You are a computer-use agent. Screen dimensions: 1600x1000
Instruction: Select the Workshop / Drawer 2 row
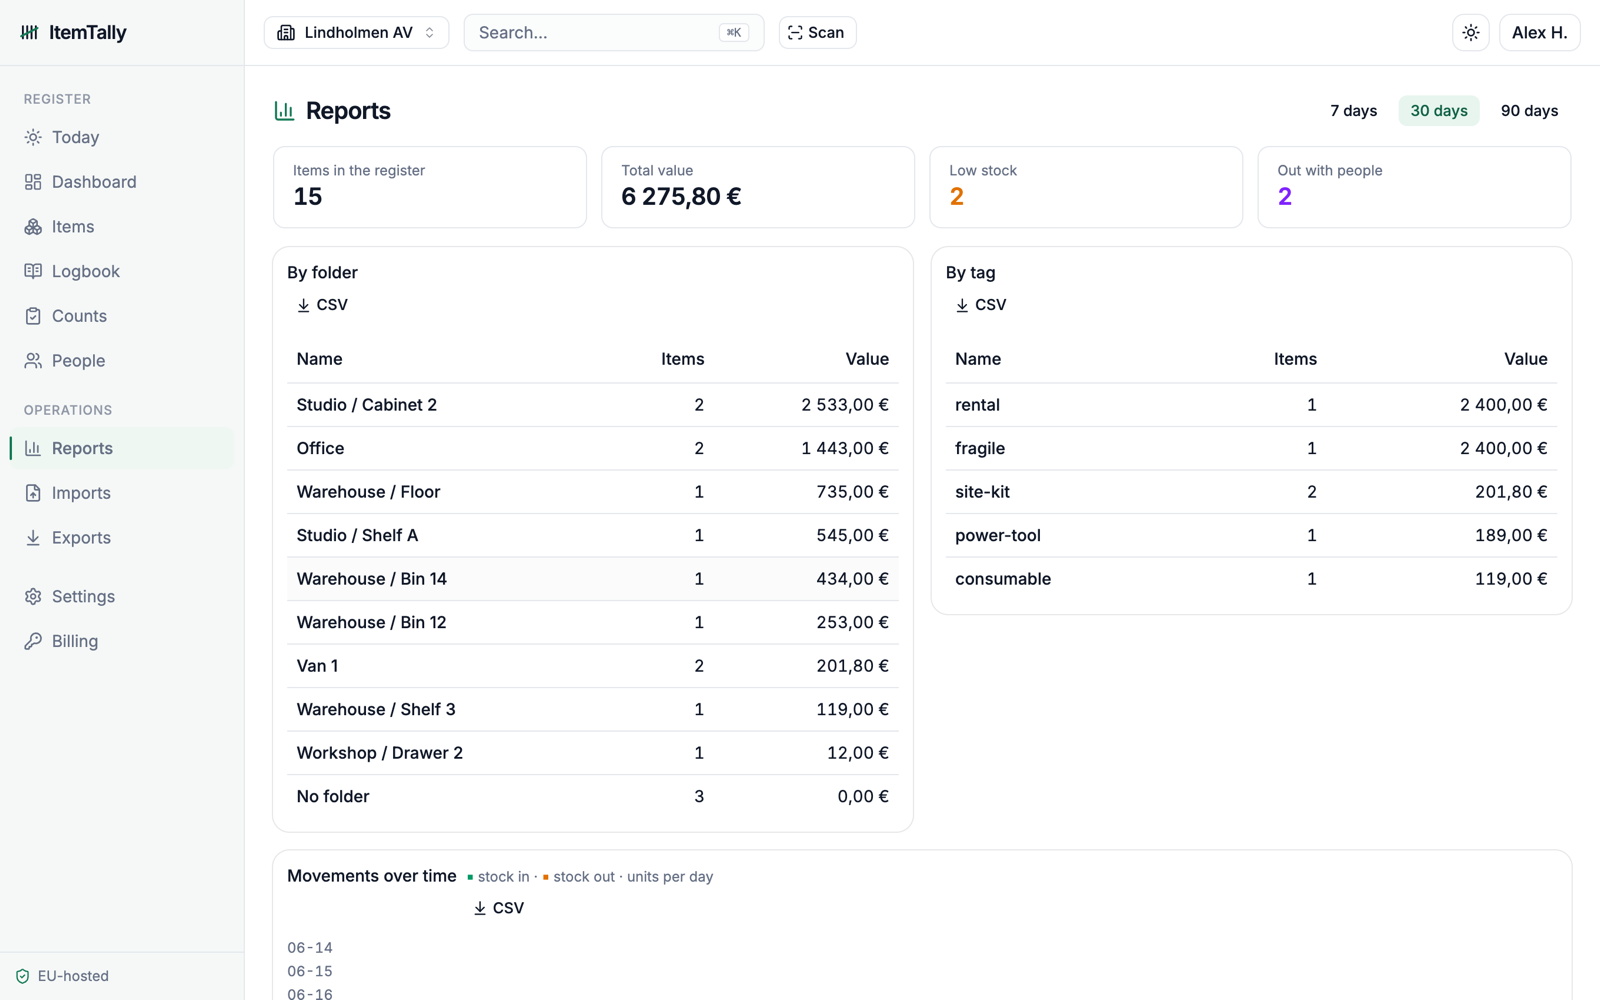click(x=593, y=753)
